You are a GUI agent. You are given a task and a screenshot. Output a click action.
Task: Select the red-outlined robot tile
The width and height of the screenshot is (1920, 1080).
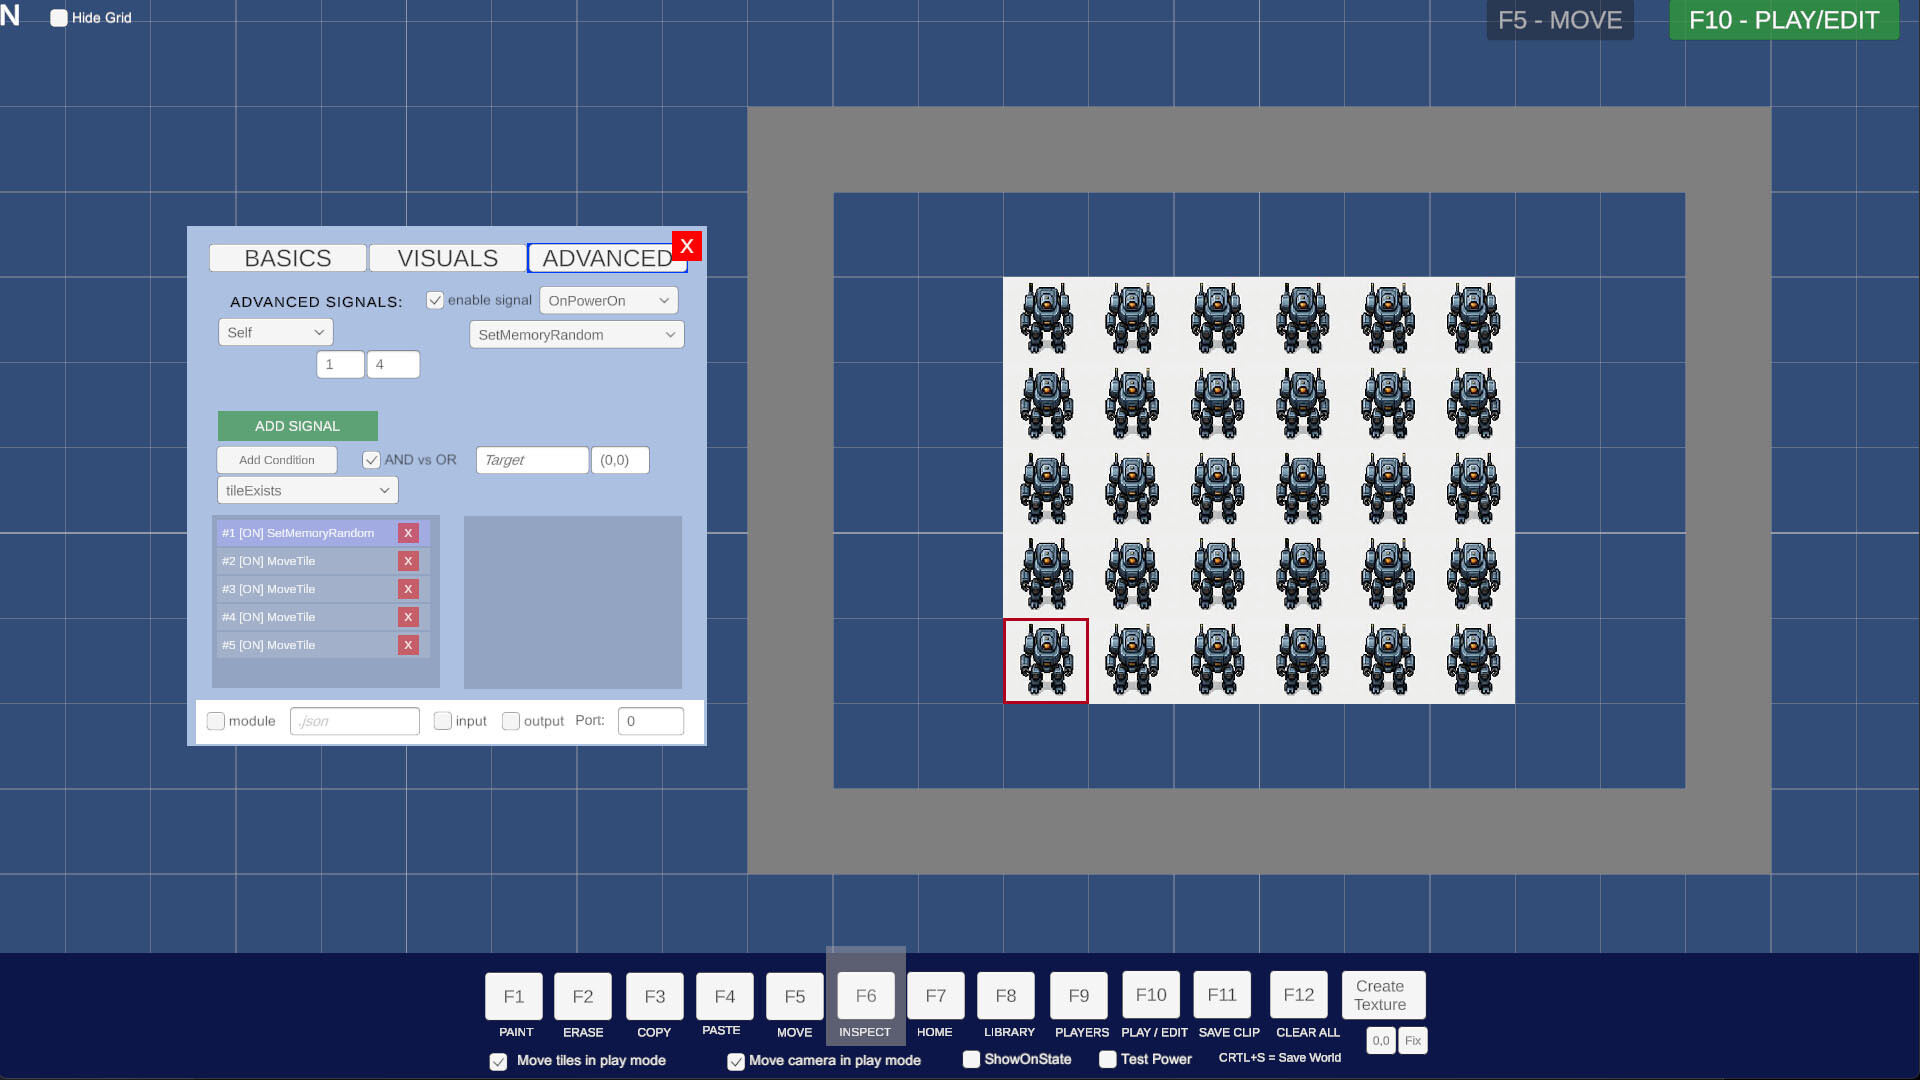click(1046, 661)
